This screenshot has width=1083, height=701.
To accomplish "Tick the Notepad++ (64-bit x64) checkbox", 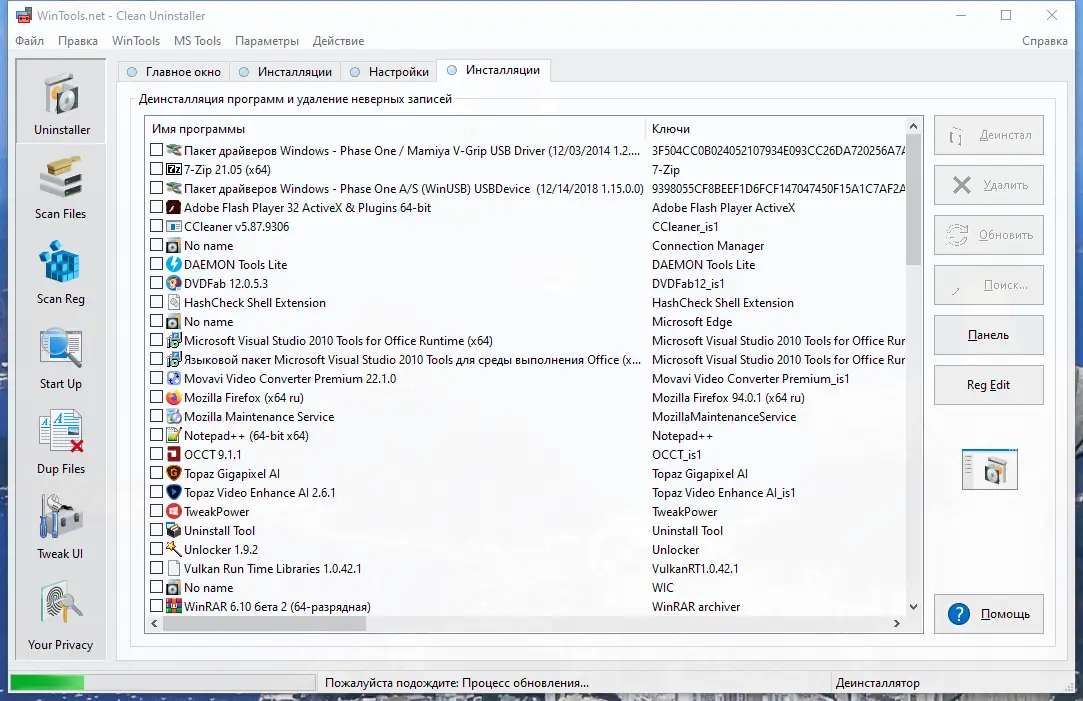I will pos(156,435).
